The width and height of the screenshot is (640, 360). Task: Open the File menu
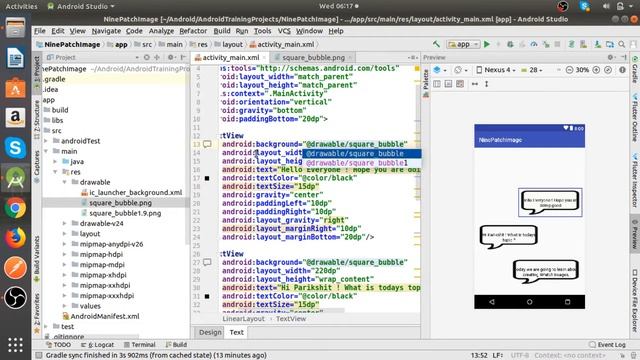point(40,31)
